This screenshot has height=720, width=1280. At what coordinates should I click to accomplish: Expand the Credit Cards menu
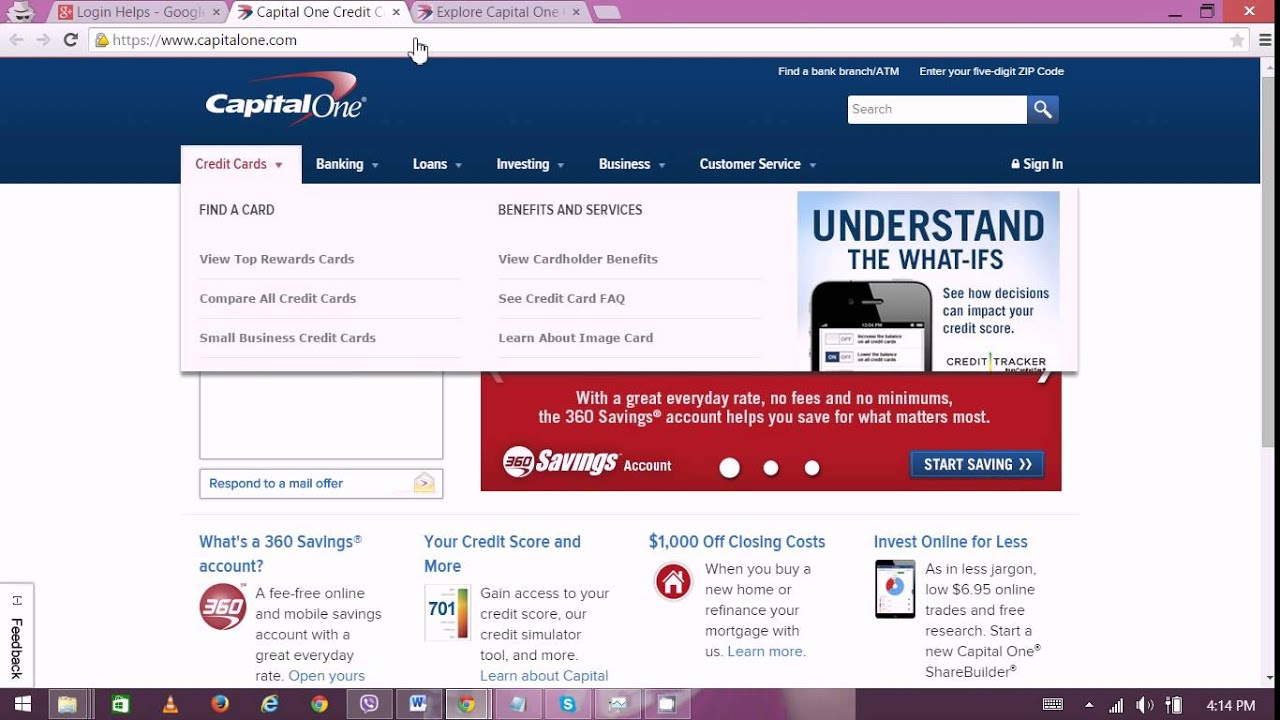tap(240, 164)
